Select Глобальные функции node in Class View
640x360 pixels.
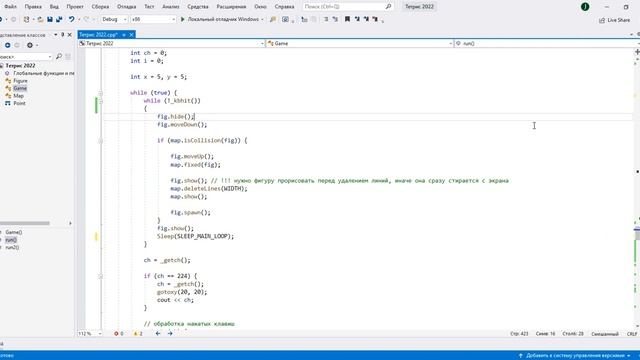[x=44, y=73]
